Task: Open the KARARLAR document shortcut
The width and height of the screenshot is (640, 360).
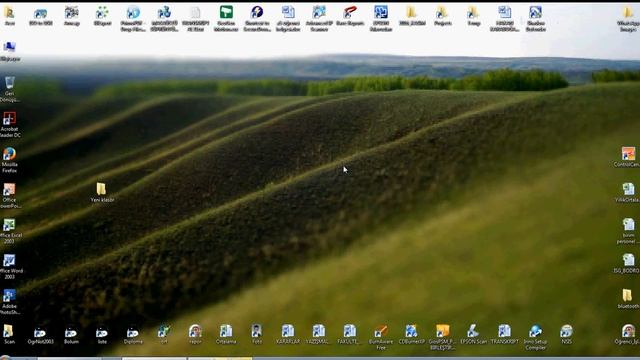Action: (x=288, y=335)
